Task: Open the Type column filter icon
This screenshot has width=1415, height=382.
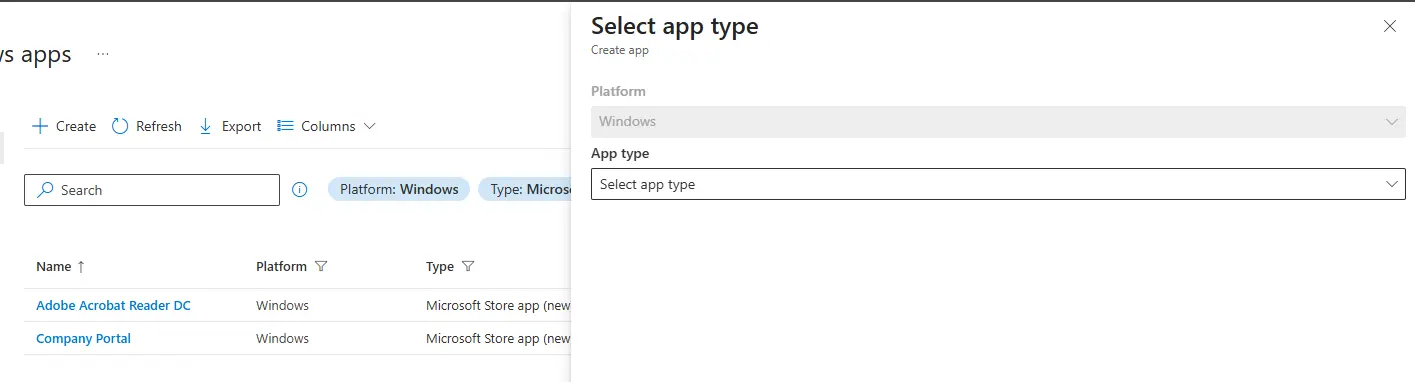Action: tap(468, 267)
